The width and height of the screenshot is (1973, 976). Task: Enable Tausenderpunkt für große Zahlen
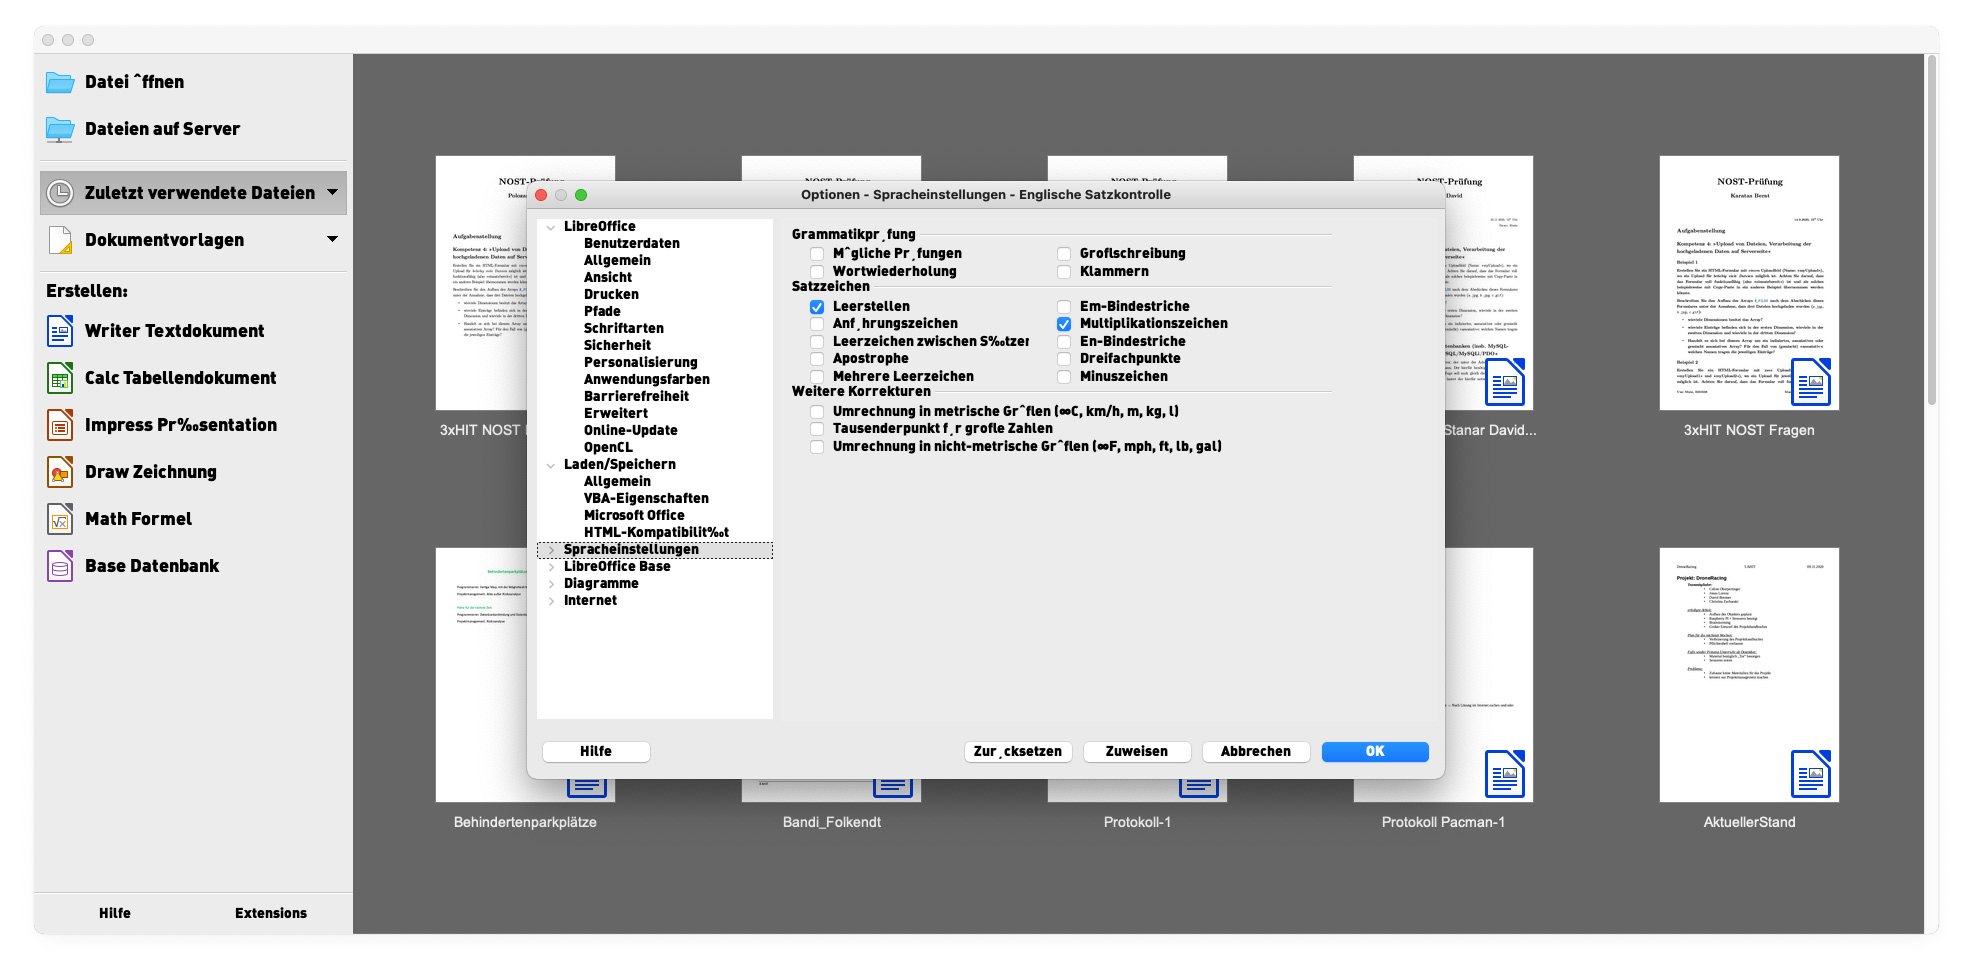coord(817,429)
